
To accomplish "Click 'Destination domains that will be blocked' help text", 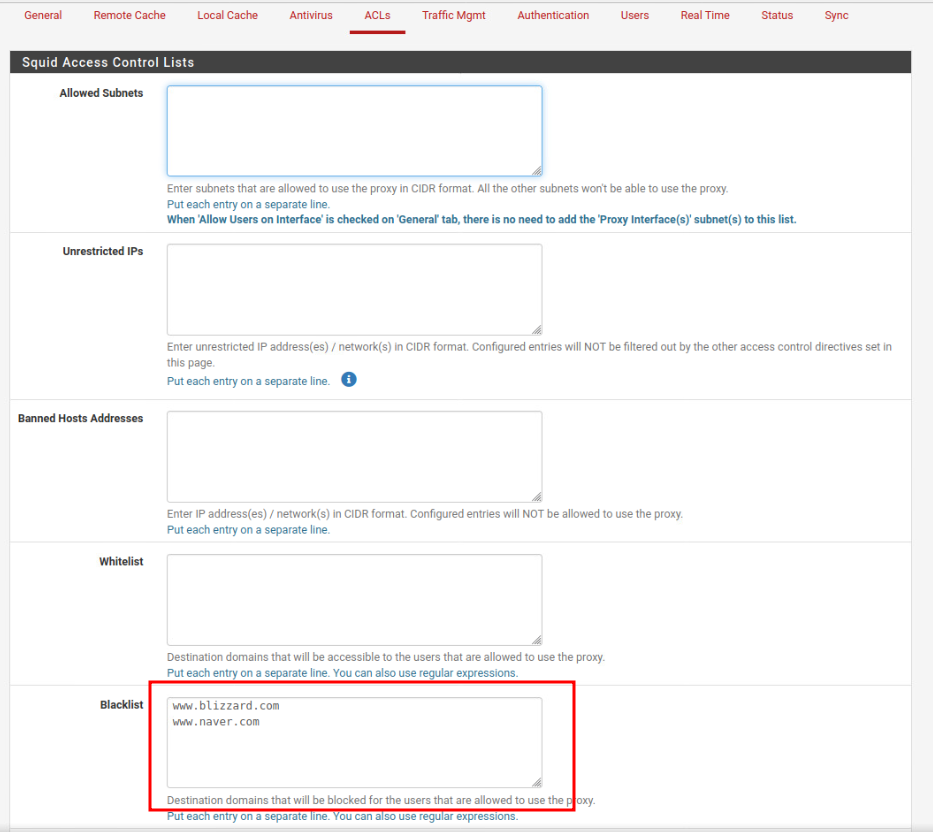I will tap(381, 800).
